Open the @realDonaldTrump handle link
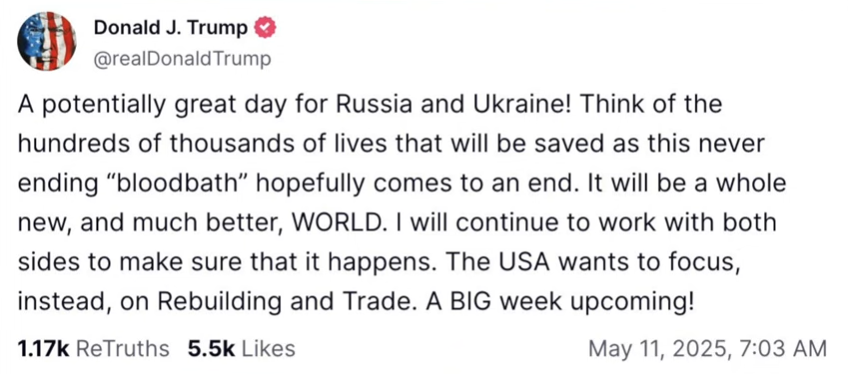 [182, 59]
